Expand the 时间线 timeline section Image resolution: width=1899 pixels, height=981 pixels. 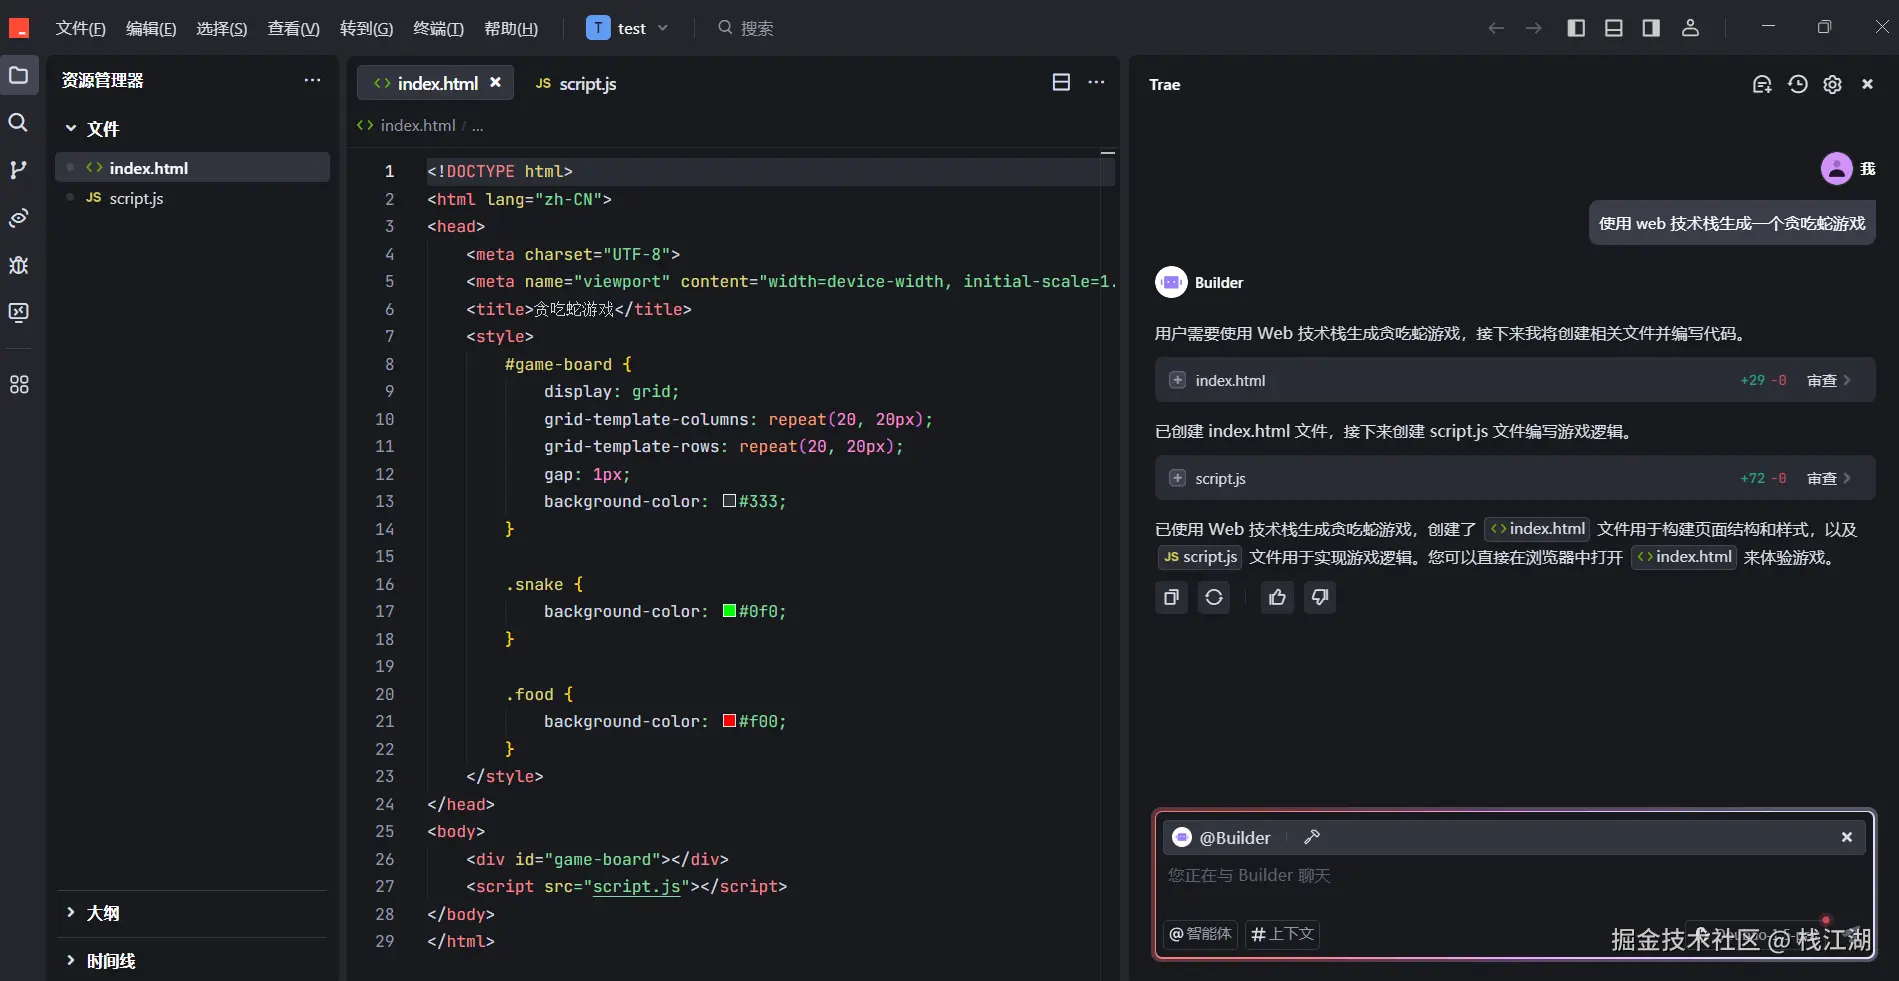(71, 960)
